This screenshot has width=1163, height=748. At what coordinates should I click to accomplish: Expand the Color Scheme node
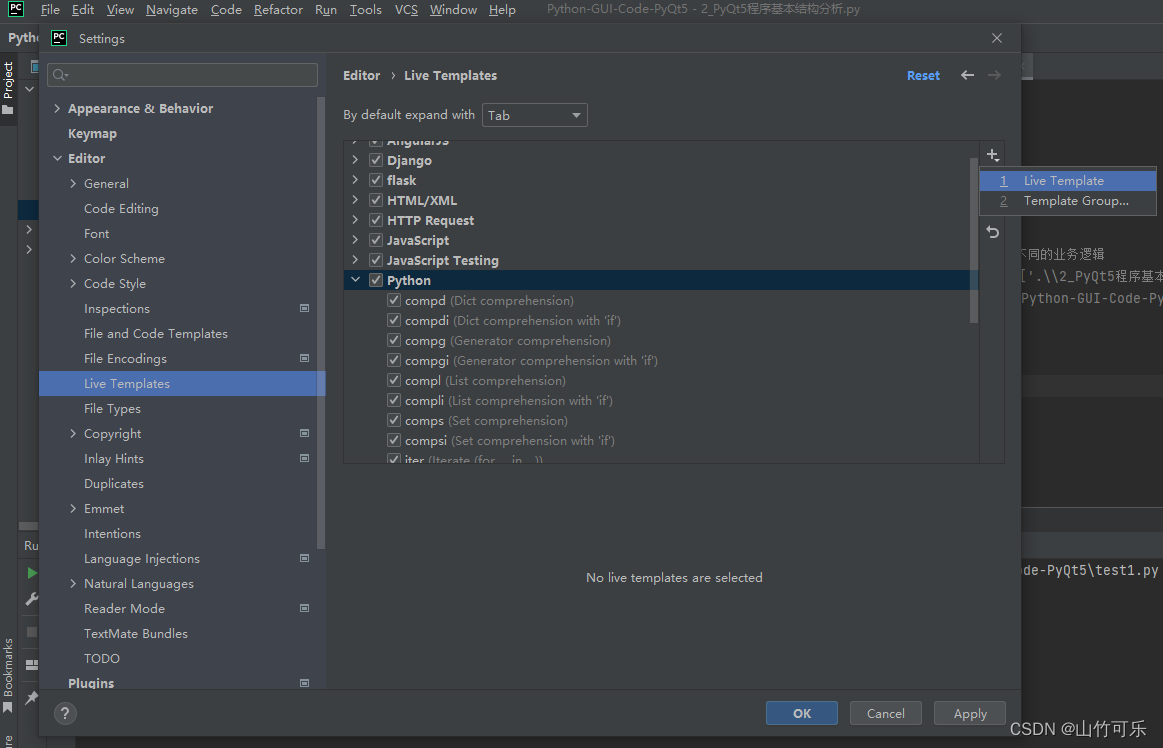[x=73, y=258]
